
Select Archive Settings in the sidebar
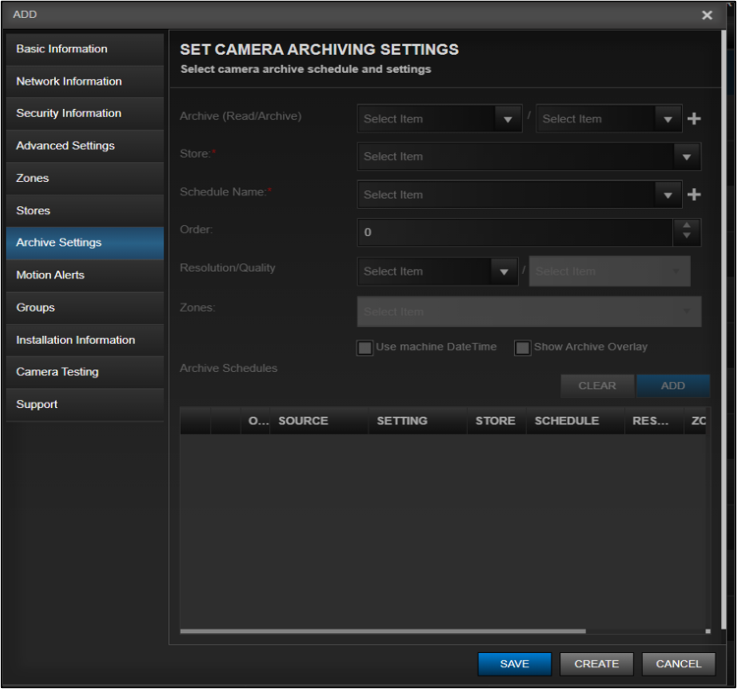85,243
